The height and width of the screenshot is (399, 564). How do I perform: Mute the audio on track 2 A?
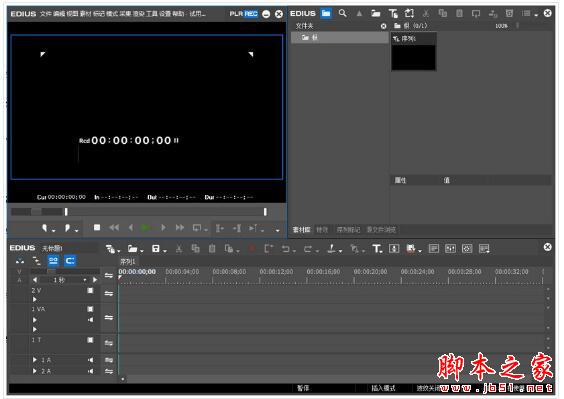tap(90, 371)
